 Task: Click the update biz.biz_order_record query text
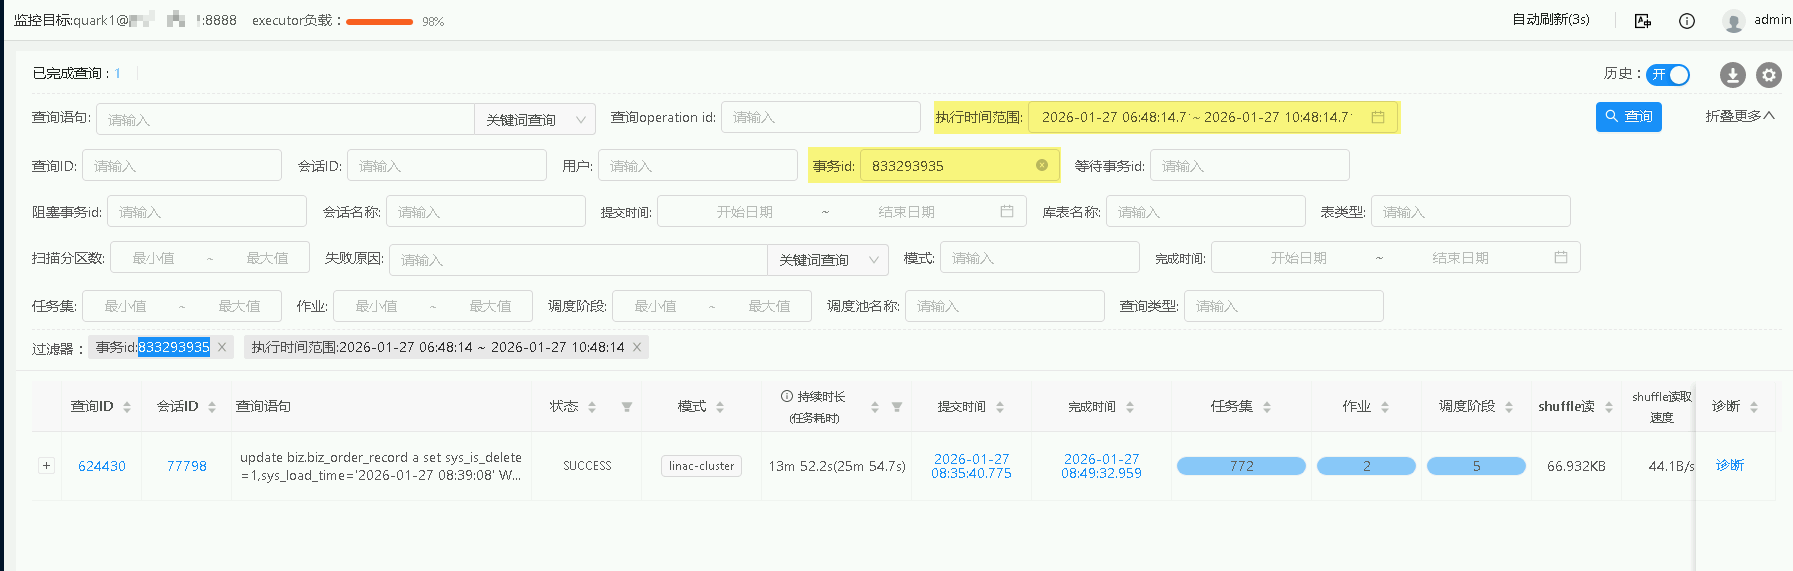click(380, 466)
